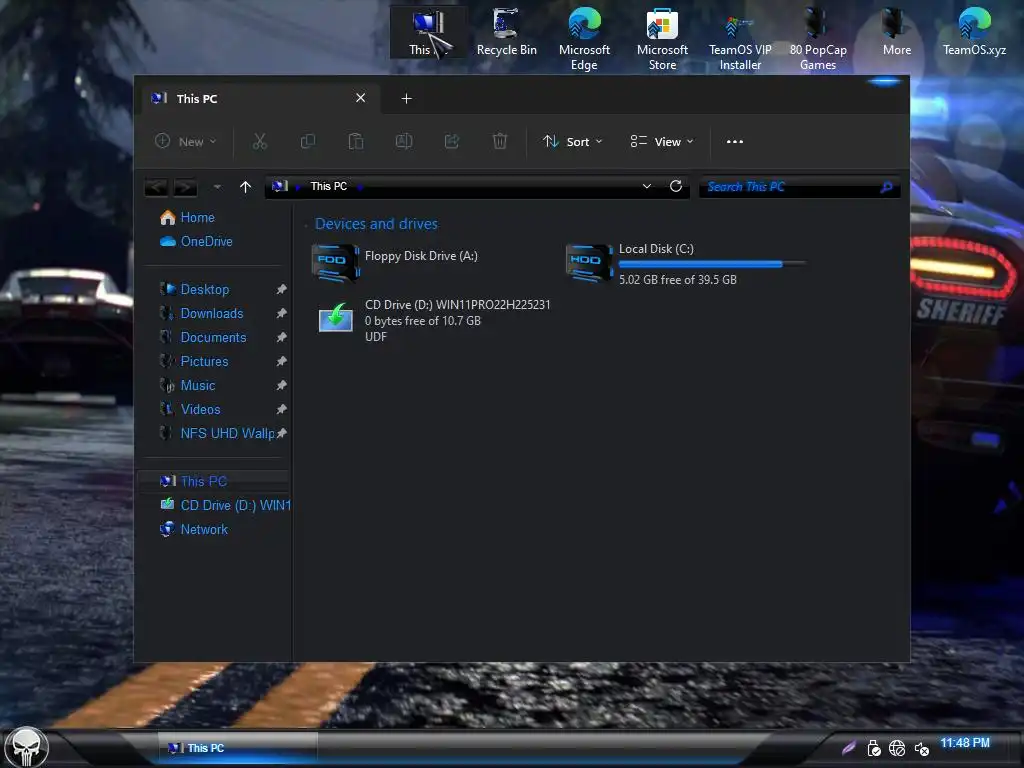Open the recent locations dropdown arrow
Screen dimensions: 1024x768
tap(217, 187)
